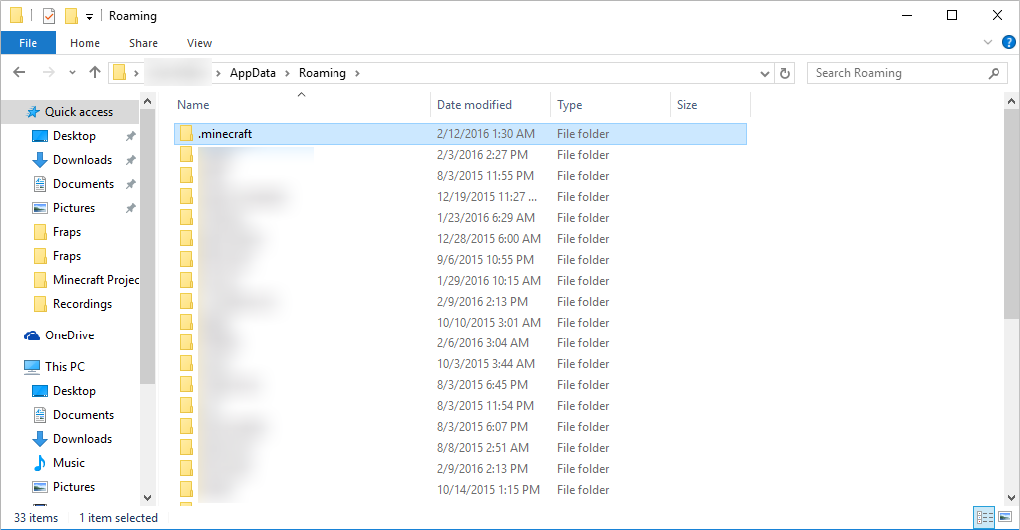Expand the address bar history dropdown
The width and height of the screenshot is (1020, 530).
[x=765, y=73]
